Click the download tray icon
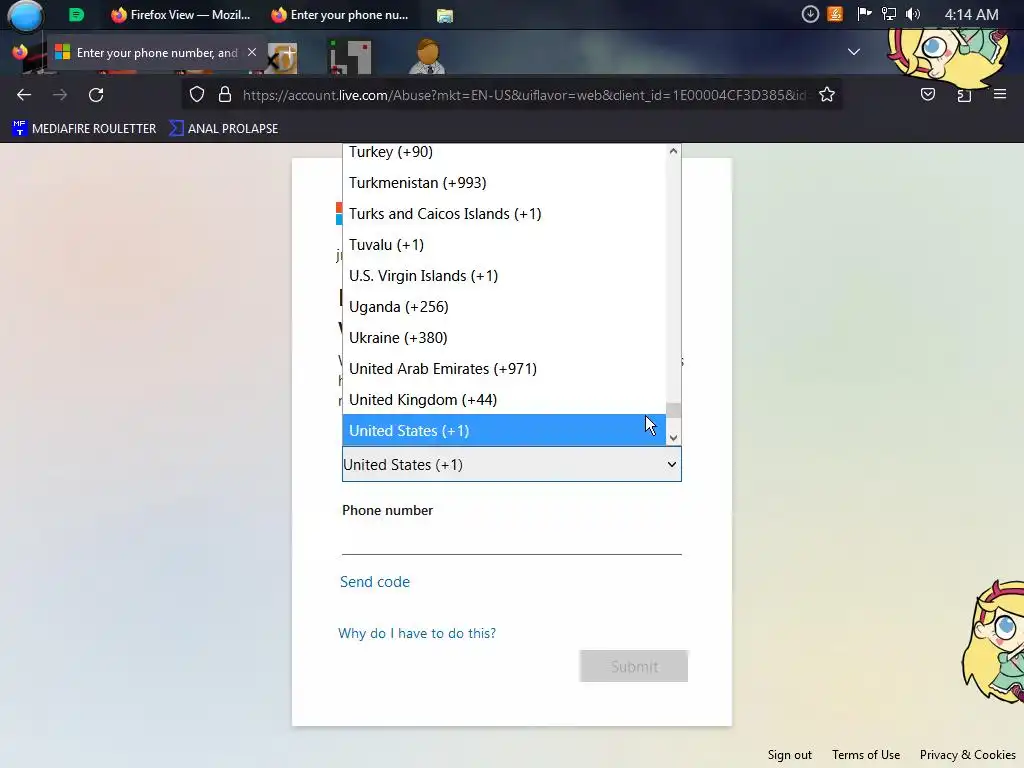 click(x=810, y=14)
